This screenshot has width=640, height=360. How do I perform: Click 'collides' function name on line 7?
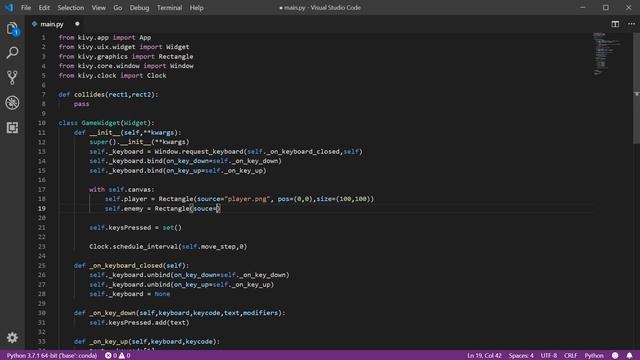[x=89, y=94]
